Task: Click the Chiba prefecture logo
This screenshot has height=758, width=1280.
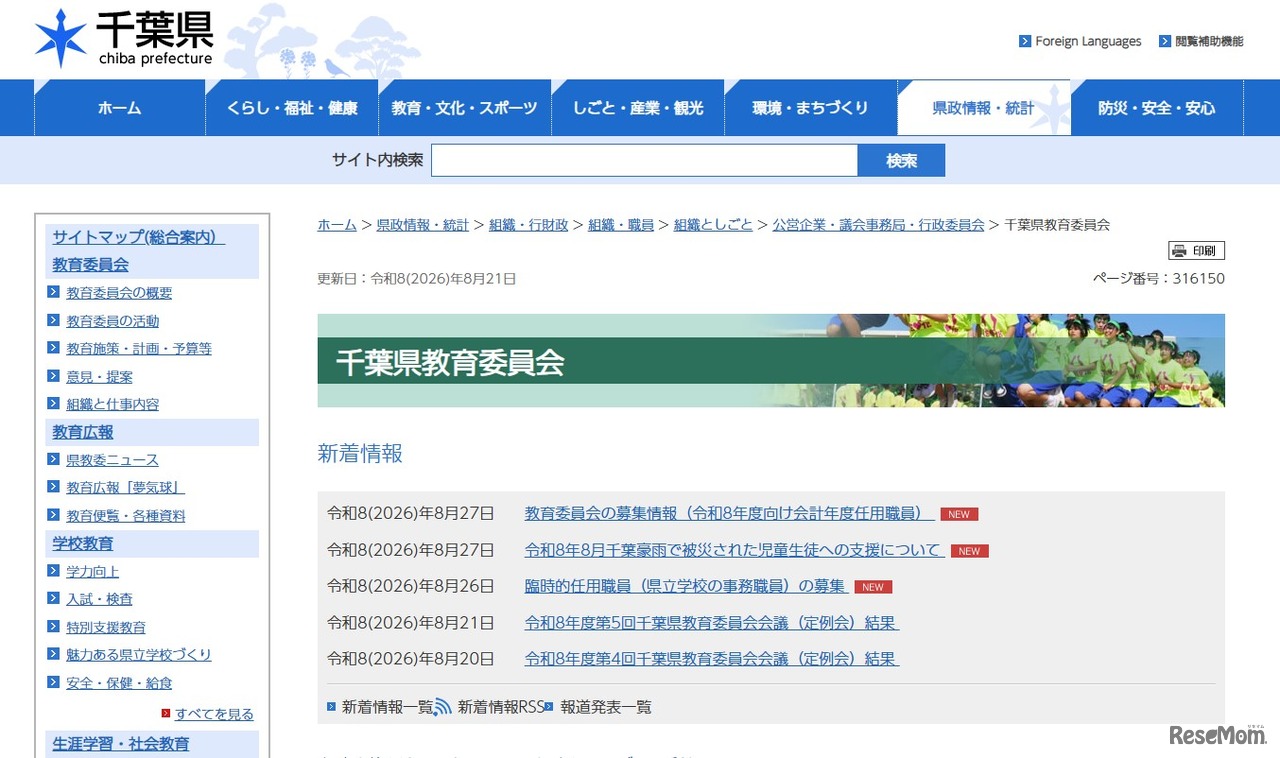Action: [x=124, y=39]
